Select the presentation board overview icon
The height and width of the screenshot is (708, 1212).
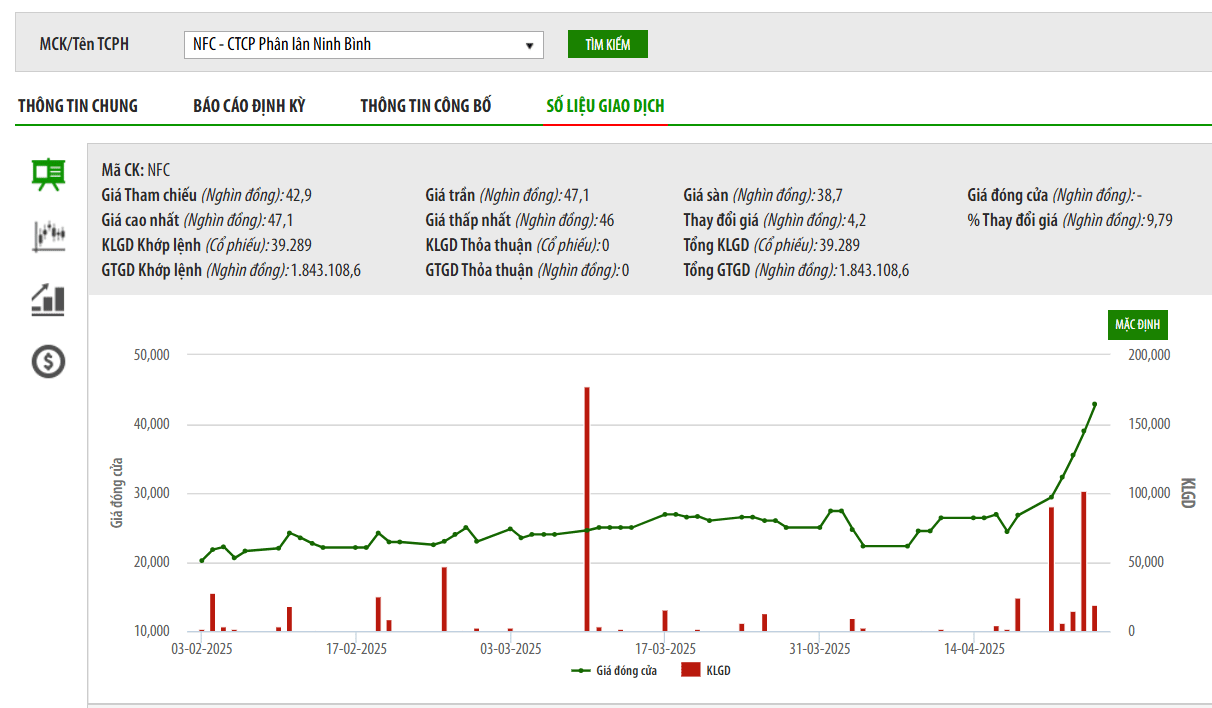(x=48, y=175)
